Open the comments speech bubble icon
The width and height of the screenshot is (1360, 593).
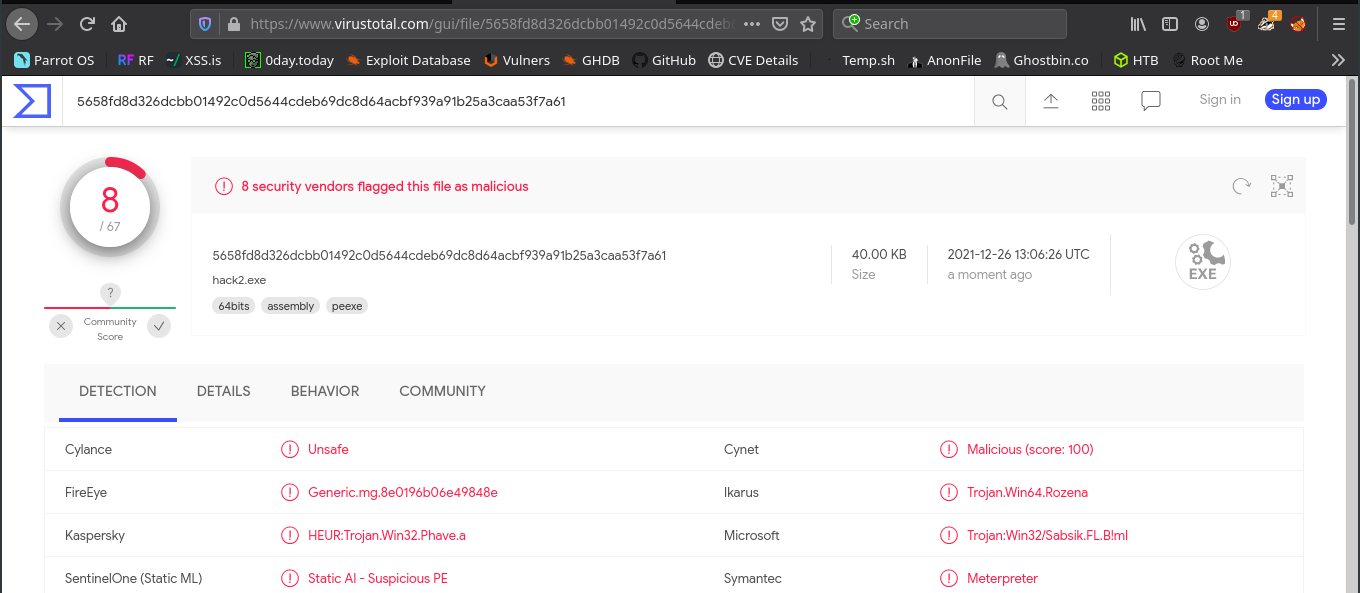pos(1151,101)
